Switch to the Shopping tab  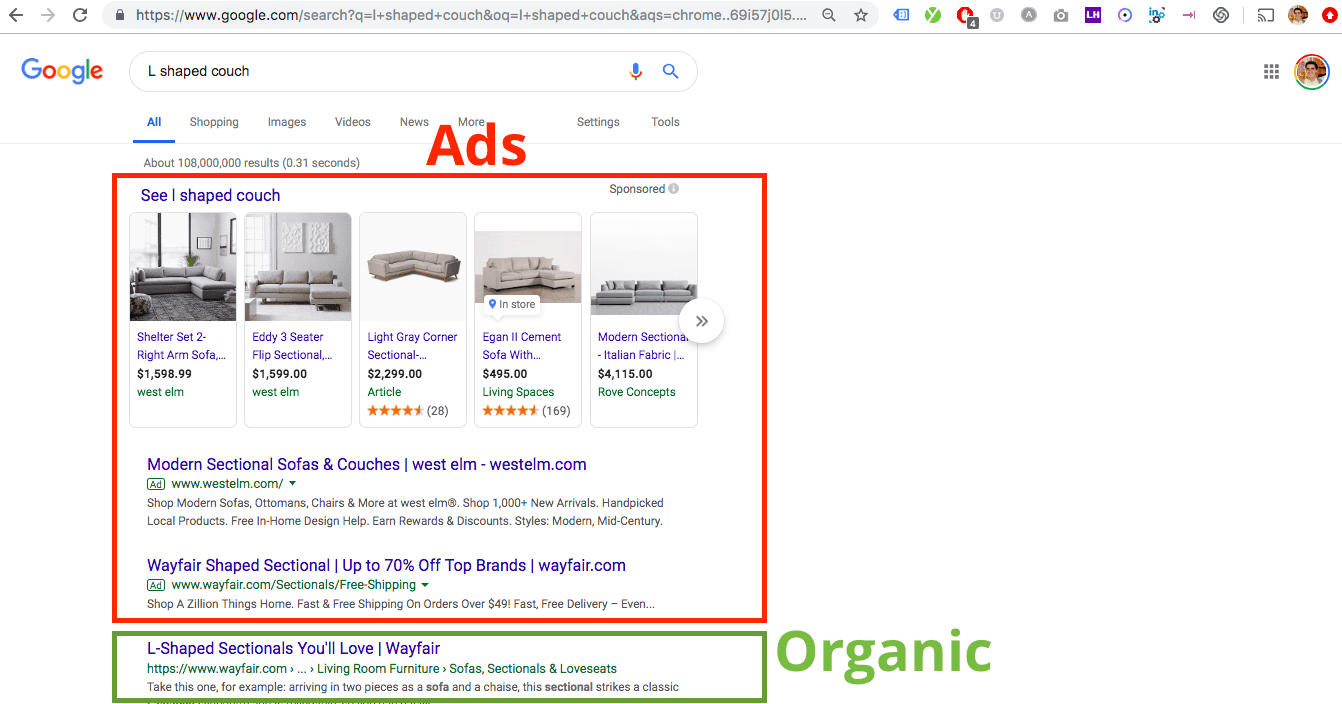tap(214, 122)
